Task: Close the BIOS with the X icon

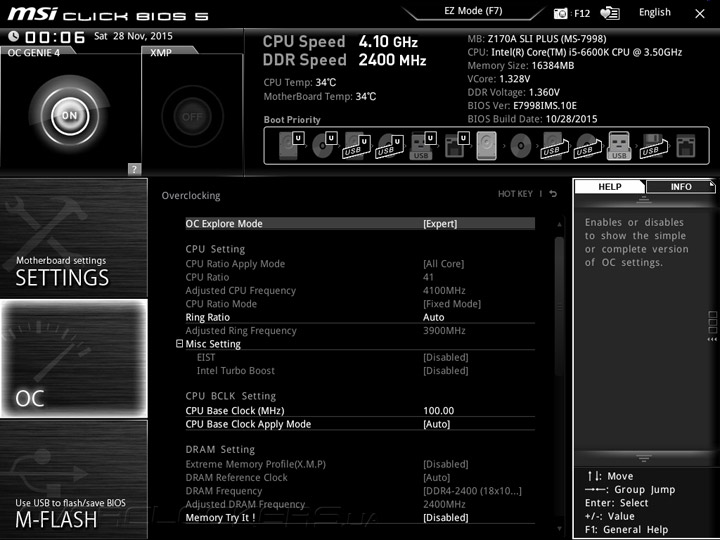Action: coord(700,14)
